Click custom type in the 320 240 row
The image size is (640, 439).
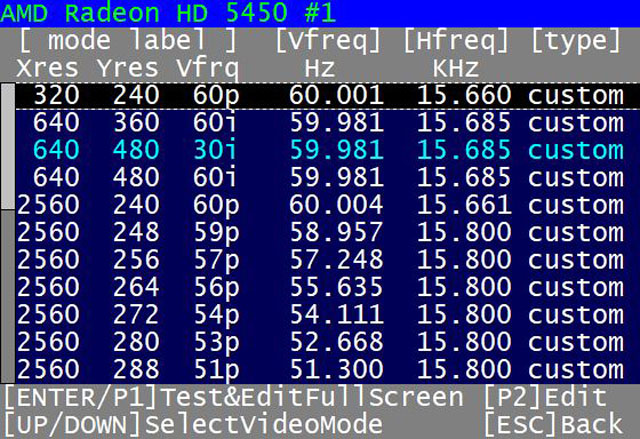click(576, 96)
